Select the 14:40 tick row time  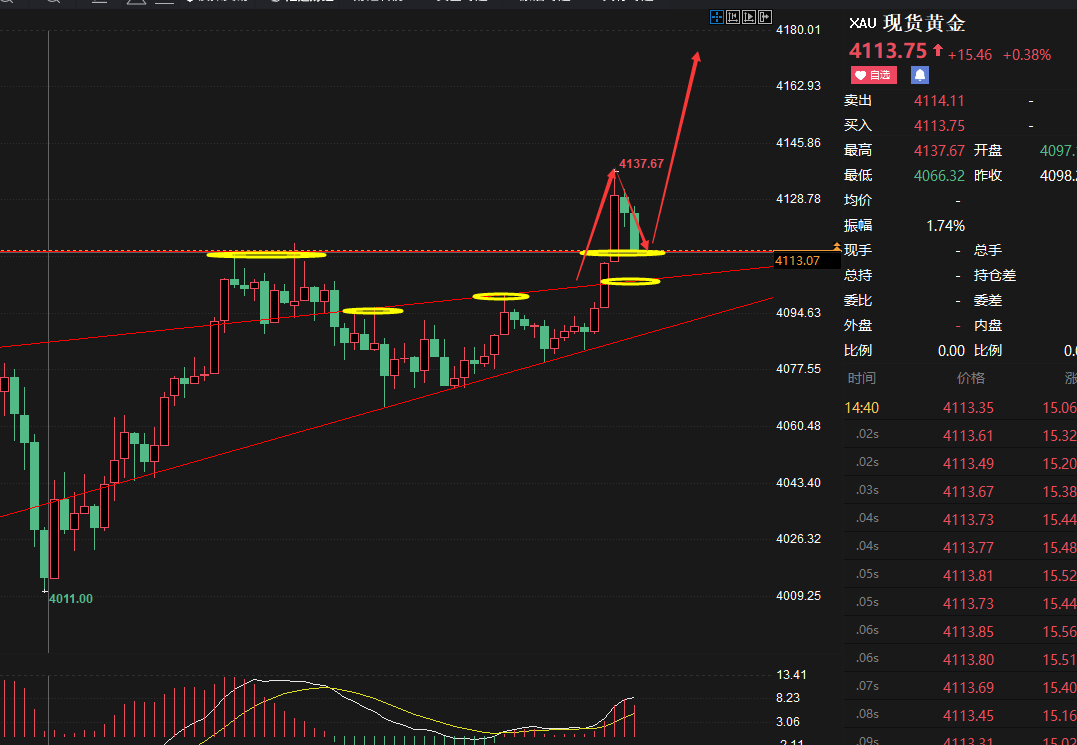coord(861,408)
